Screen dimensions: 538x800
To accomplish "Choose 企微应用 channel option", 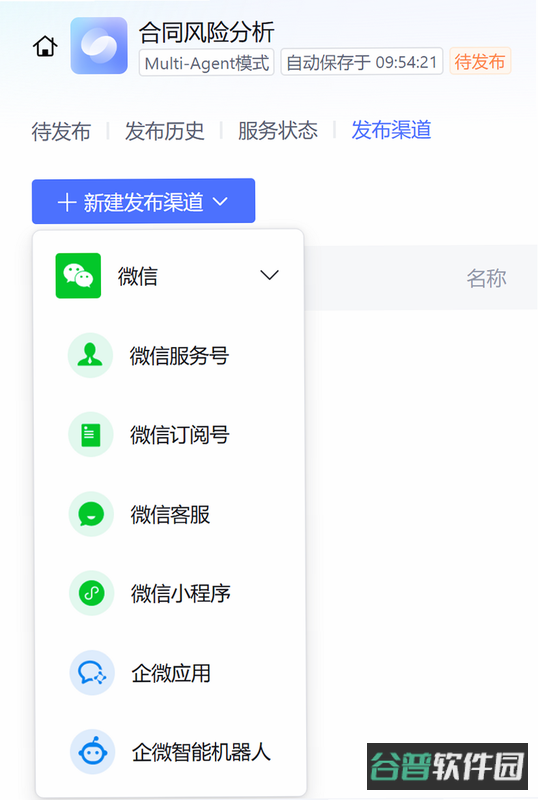I will (x=170, y=673).
